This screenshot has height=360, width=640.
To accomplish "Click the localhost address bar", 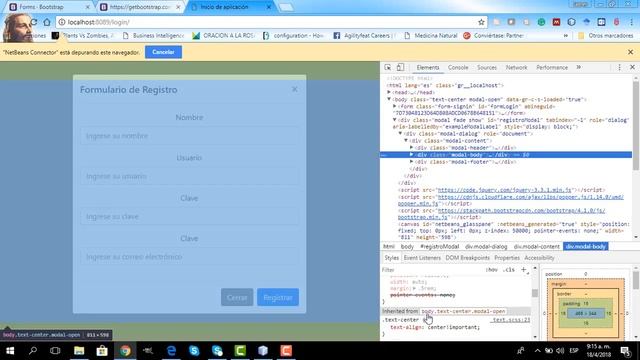I will tap(269, 22).
